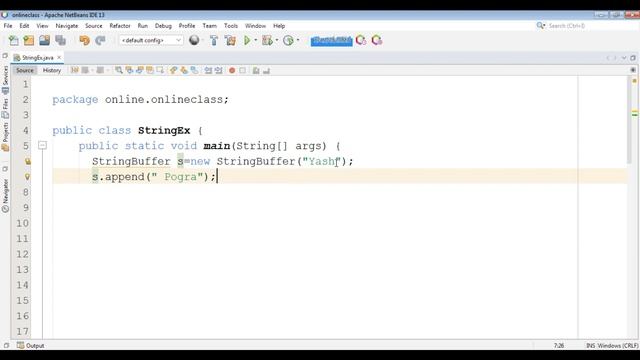This screenshot has height=360, width=640.
Task: Run the project with green play icon
Action: pos(247,40)
